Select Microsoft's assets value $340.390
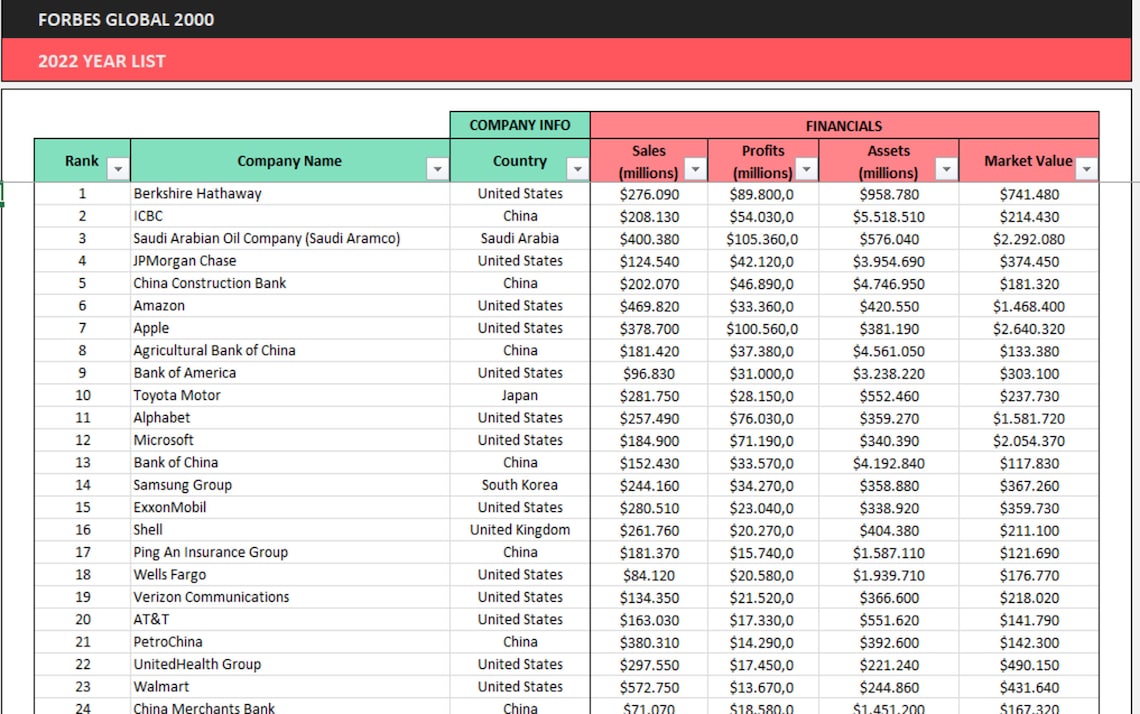Image resolution: width=1140 pixels, height=714 pixels. 888,439
